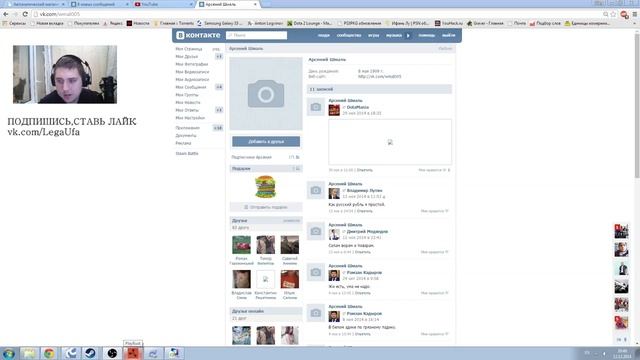
Task: Click the VKontakte logo in the header
Action: click(x=198, y=36)
